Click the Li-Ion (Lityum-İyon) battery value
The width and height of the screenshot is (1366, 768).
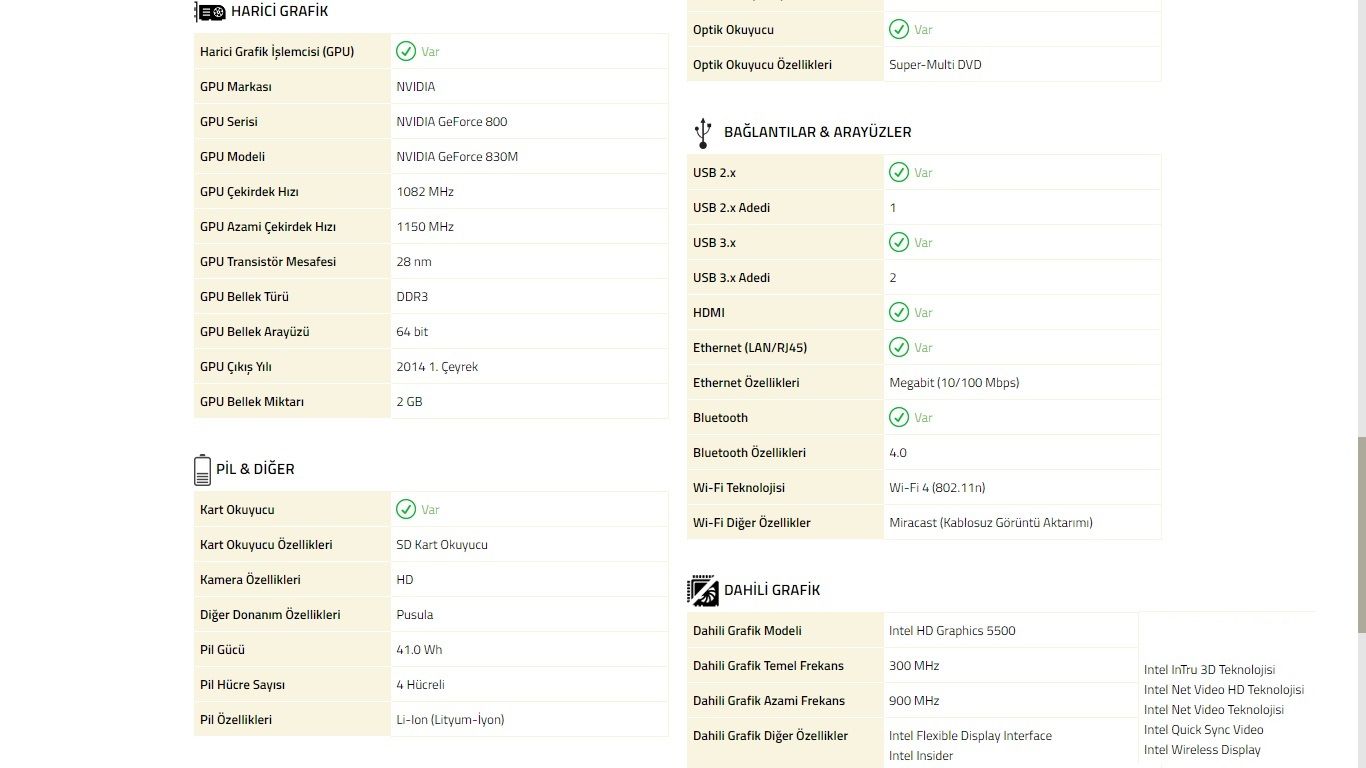click(450, 720)
